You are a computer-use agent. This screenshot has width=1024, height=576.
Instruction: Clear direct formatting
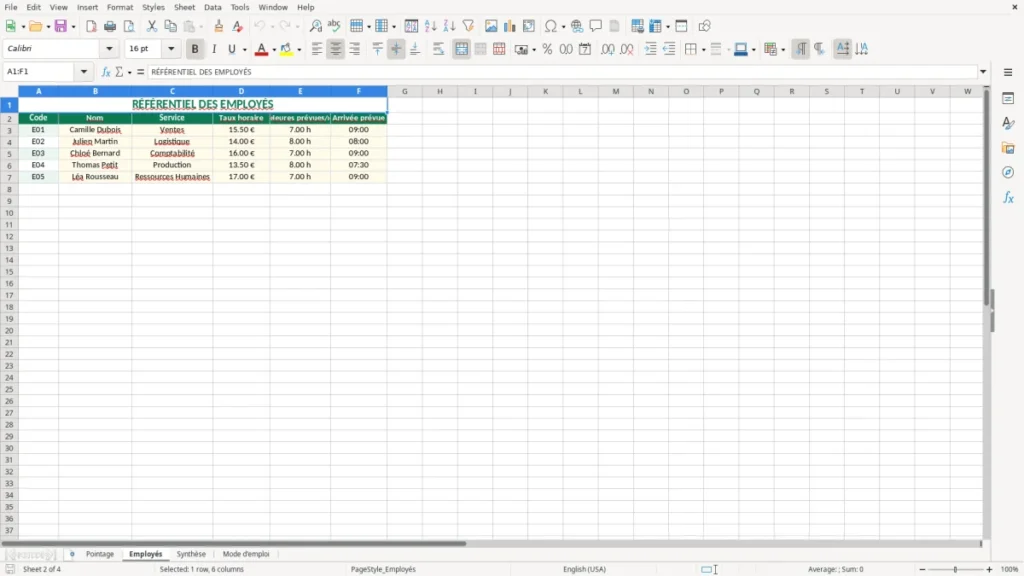[238, 26]
